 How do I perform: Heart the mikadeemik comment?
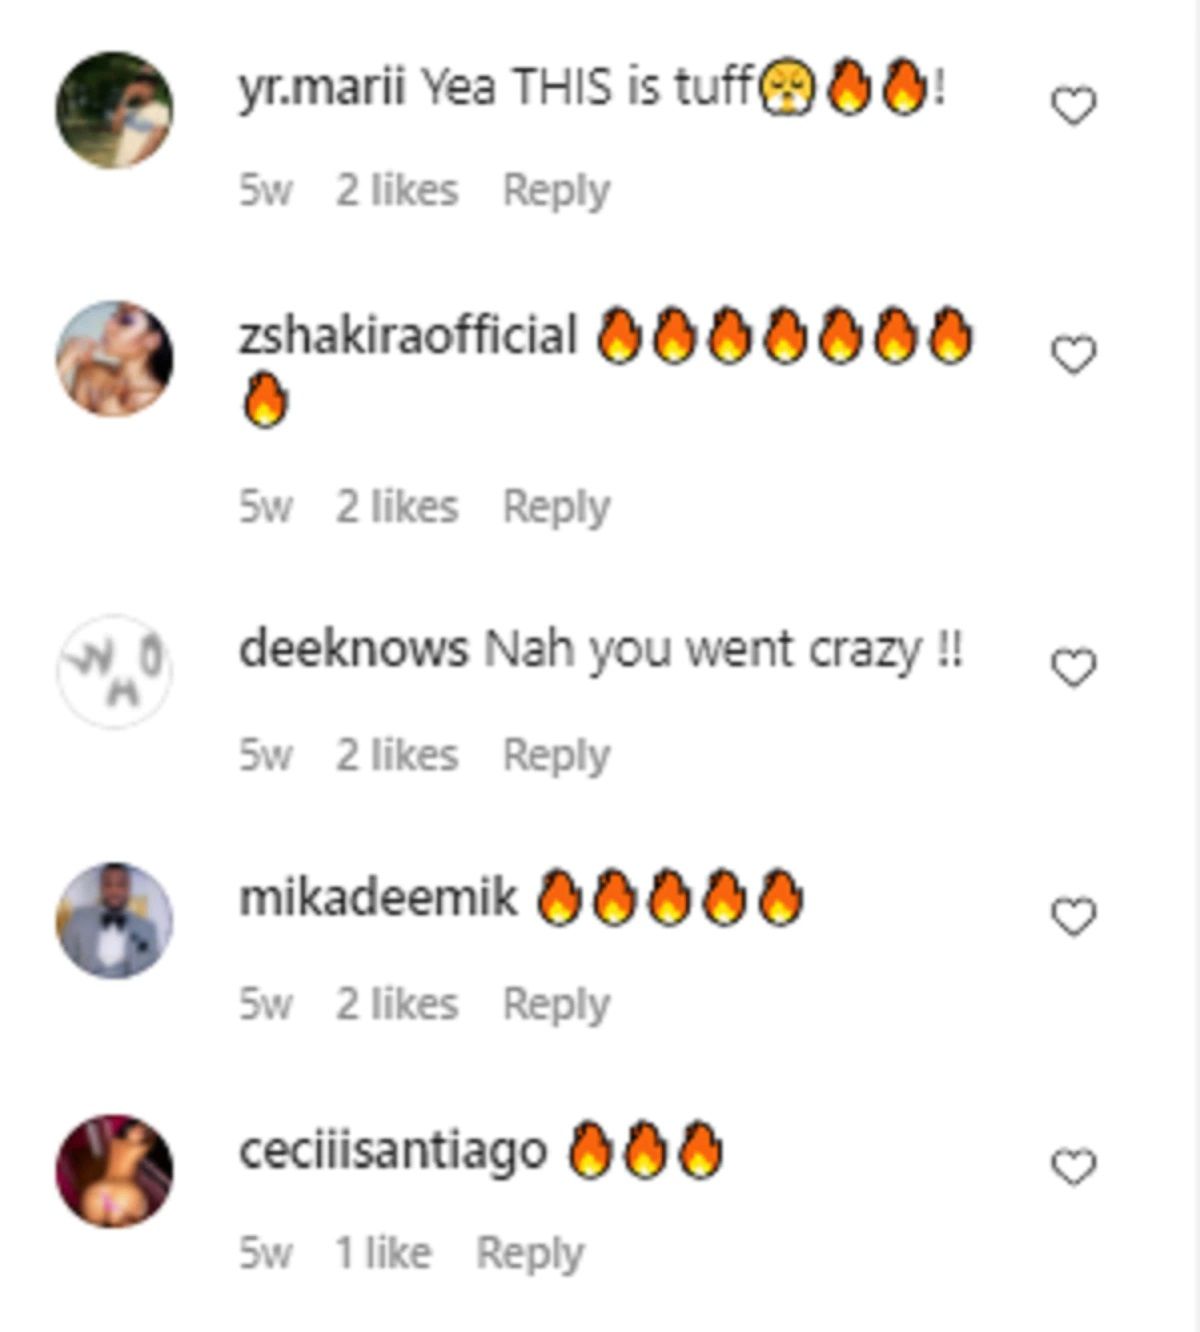click(x=1074, y=917)
